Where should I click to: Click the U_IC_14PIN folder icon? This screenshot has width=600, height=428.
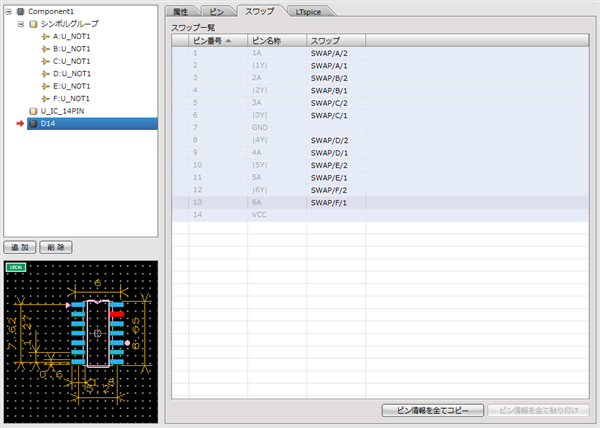[x=34, y=111]
